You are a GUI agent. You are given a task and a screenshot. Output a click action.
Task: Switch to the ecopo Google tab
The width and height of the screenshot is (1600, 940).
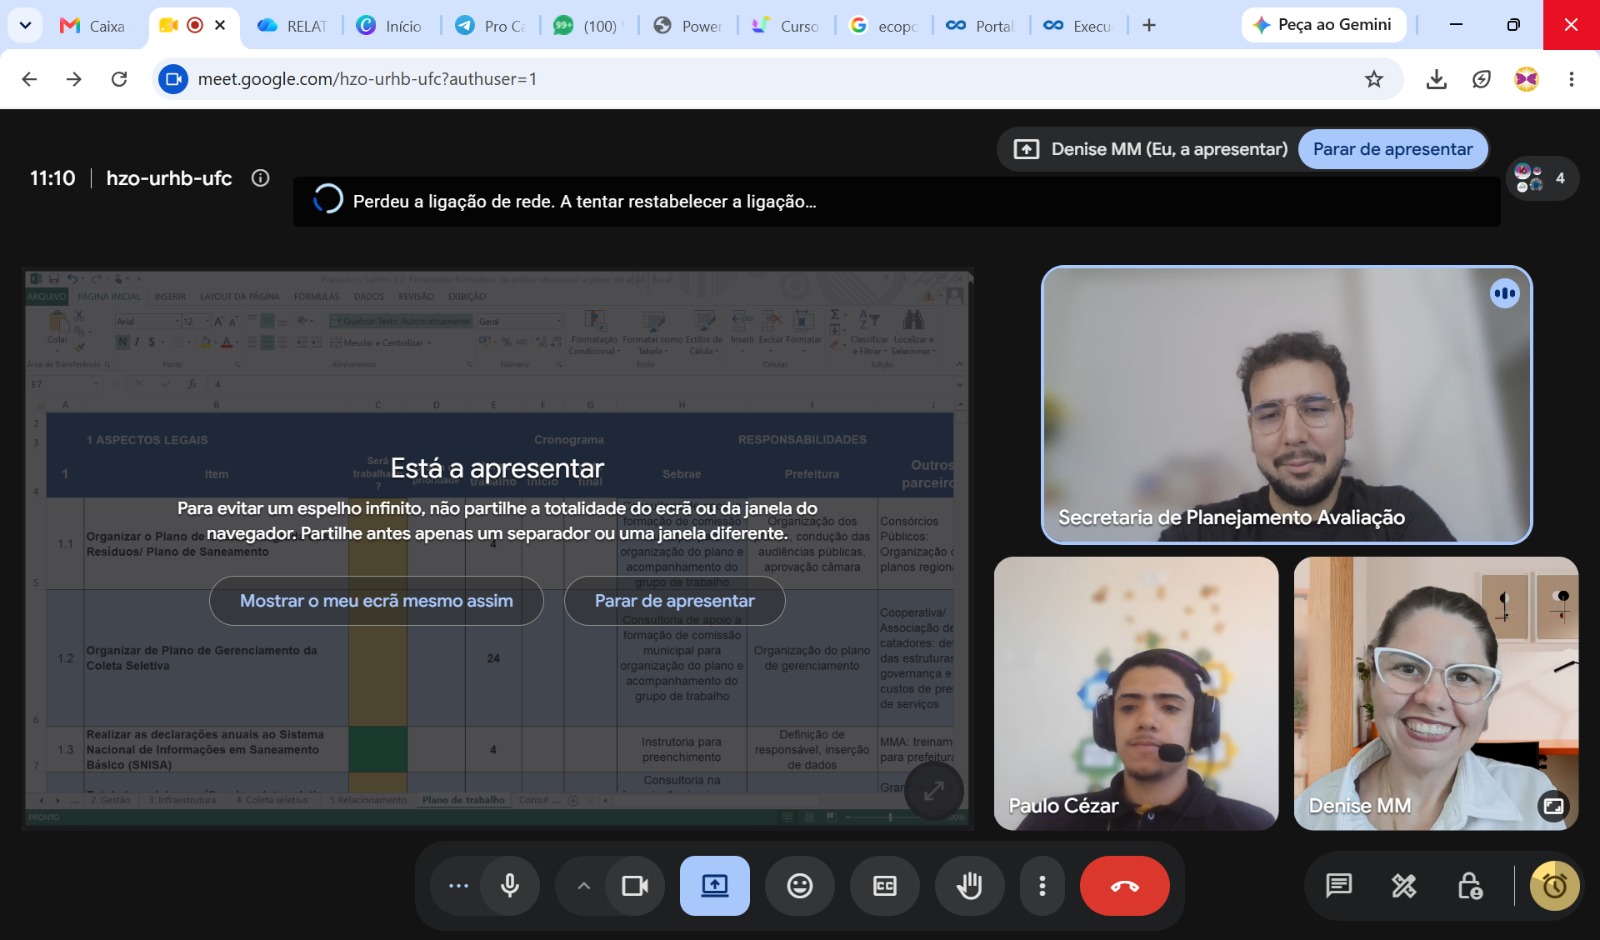click(884, 26)
